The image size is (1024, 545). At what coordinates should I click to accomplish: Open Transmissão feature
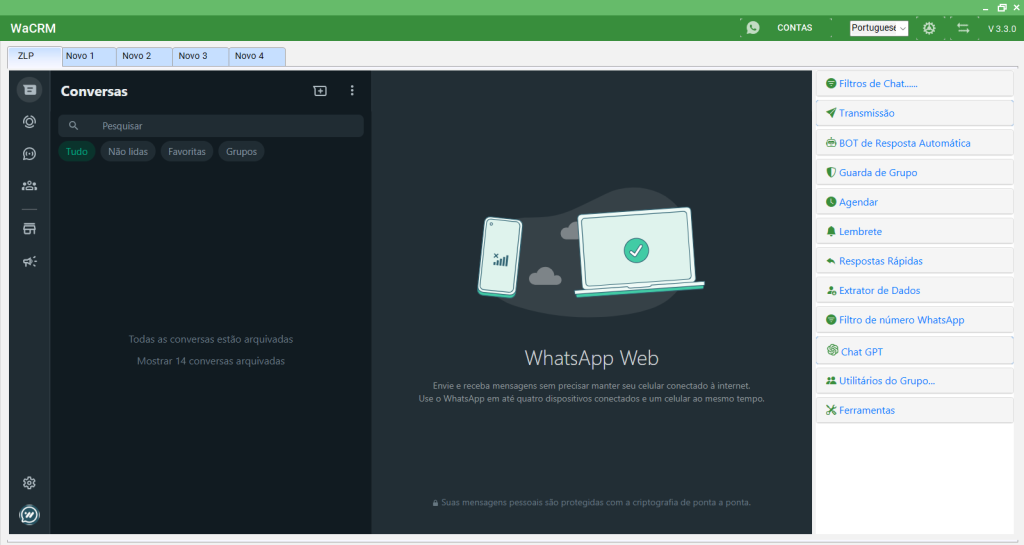(x=914, y=113)
